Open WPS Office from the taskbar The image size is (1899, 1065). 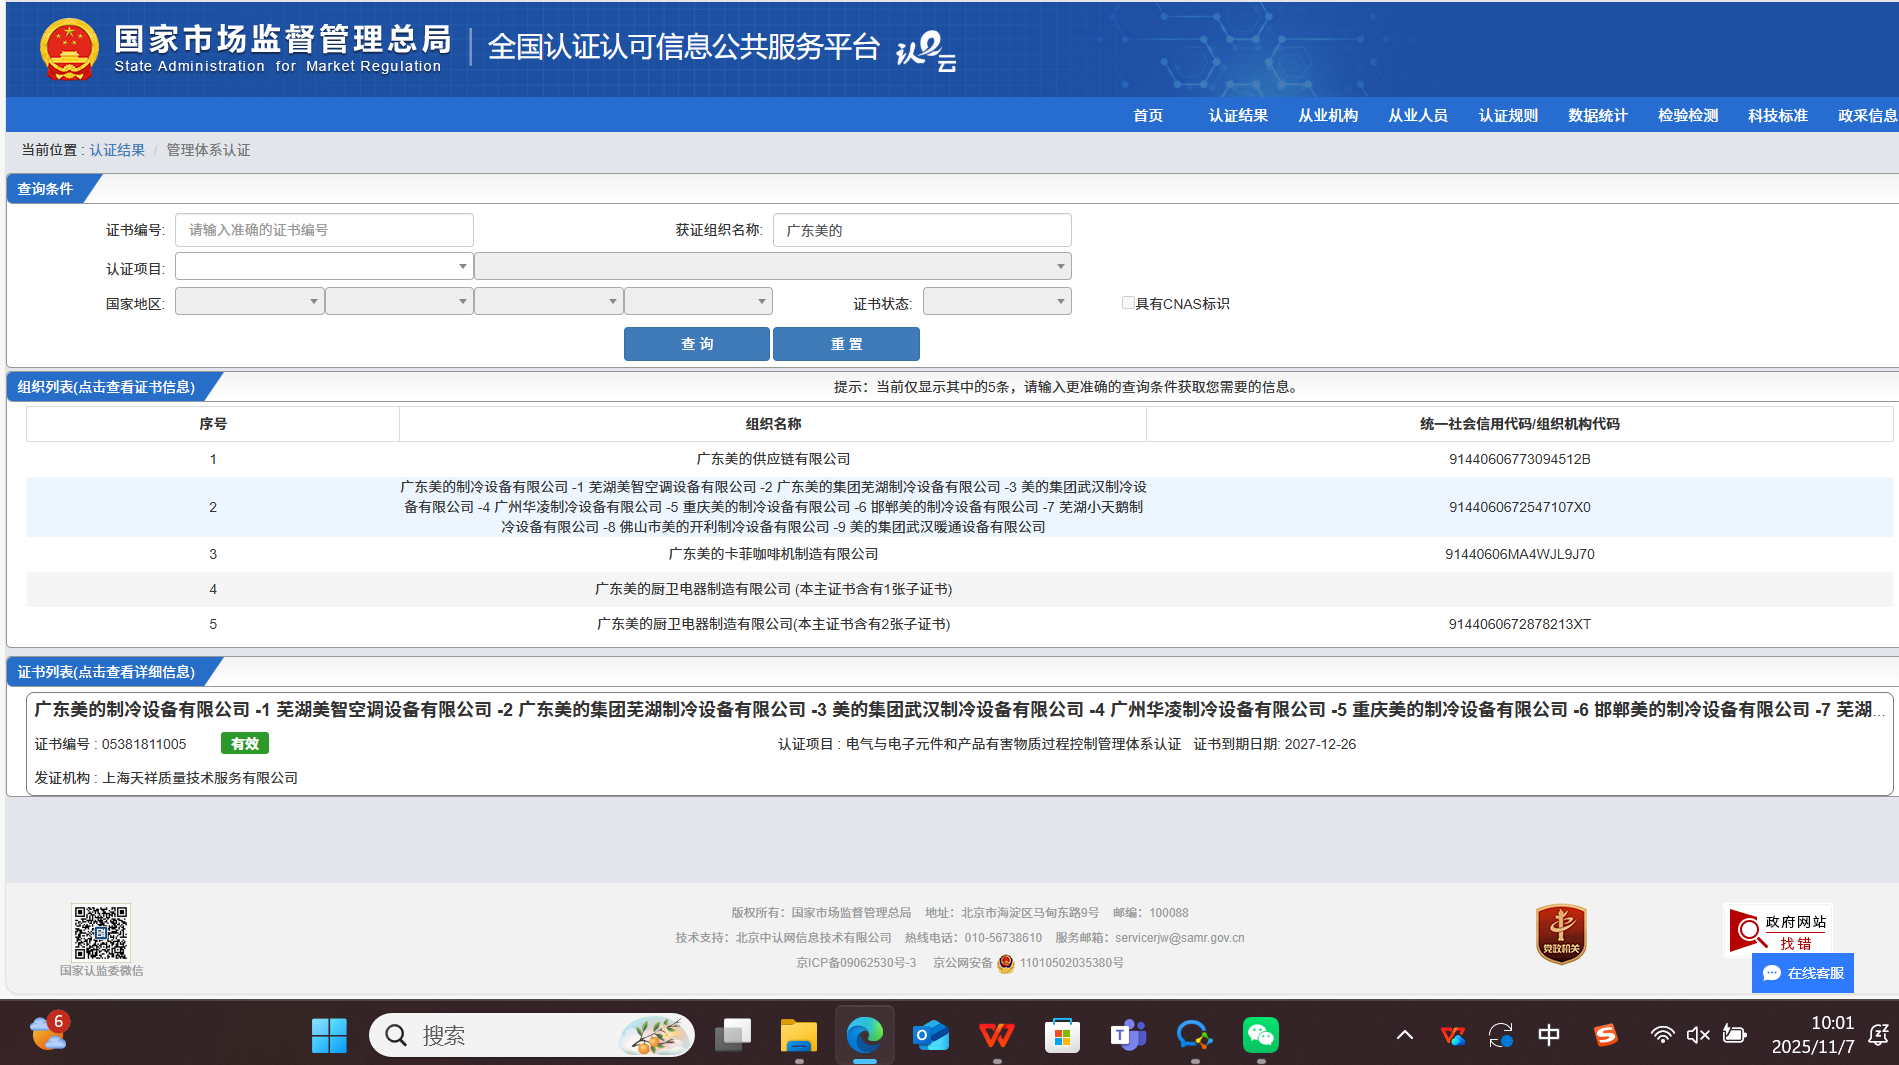pyautogui.click(x=996, y=1035)
